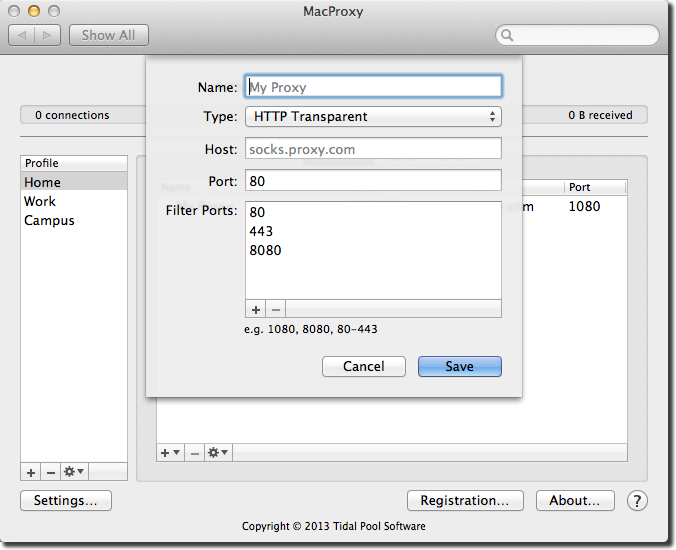Viewport: 676px width, 550px height.
Task: Focus the Name field in dialog
Action: point(373,87)
